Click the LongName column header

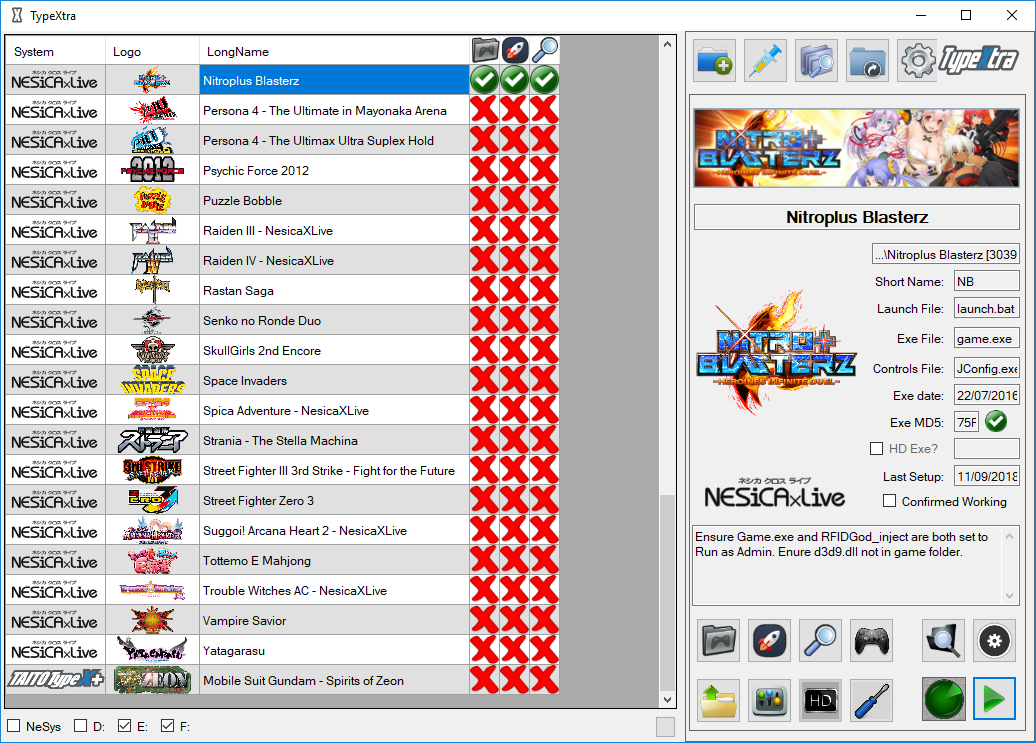pos(334,51)
